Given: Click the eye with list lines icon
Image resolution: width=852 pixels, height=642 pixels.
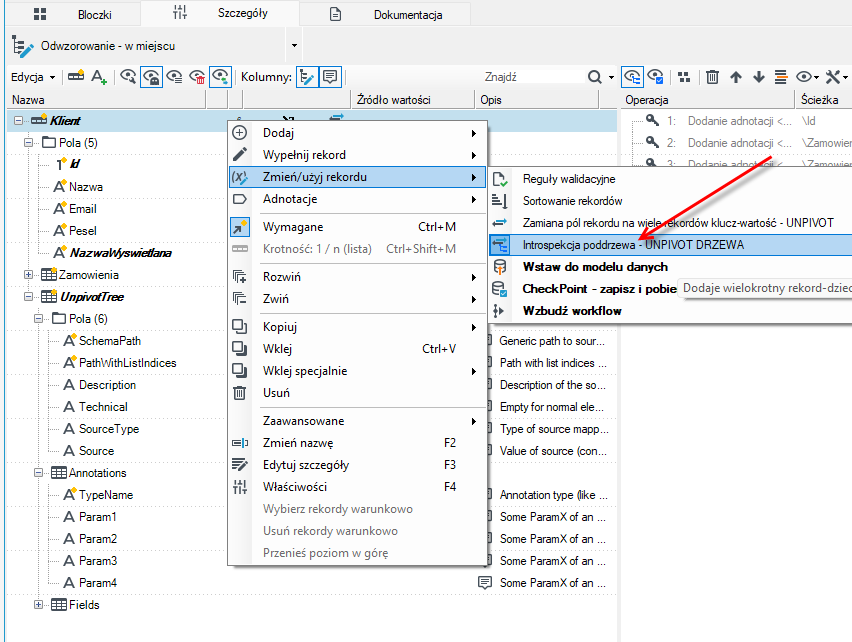Looking at the screenshot, I should pos(174,77).
